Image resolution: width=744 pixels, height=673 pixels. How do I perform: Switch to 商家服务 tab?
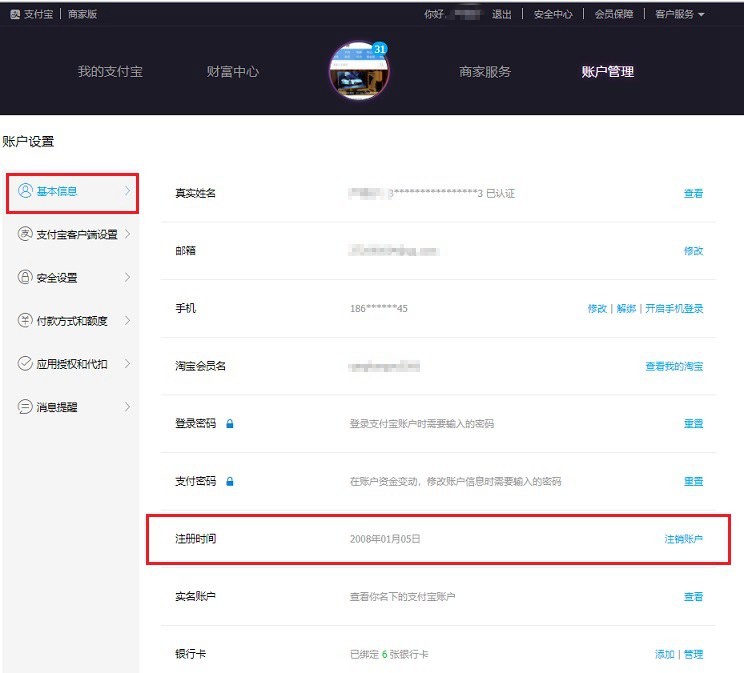point(485,72)
